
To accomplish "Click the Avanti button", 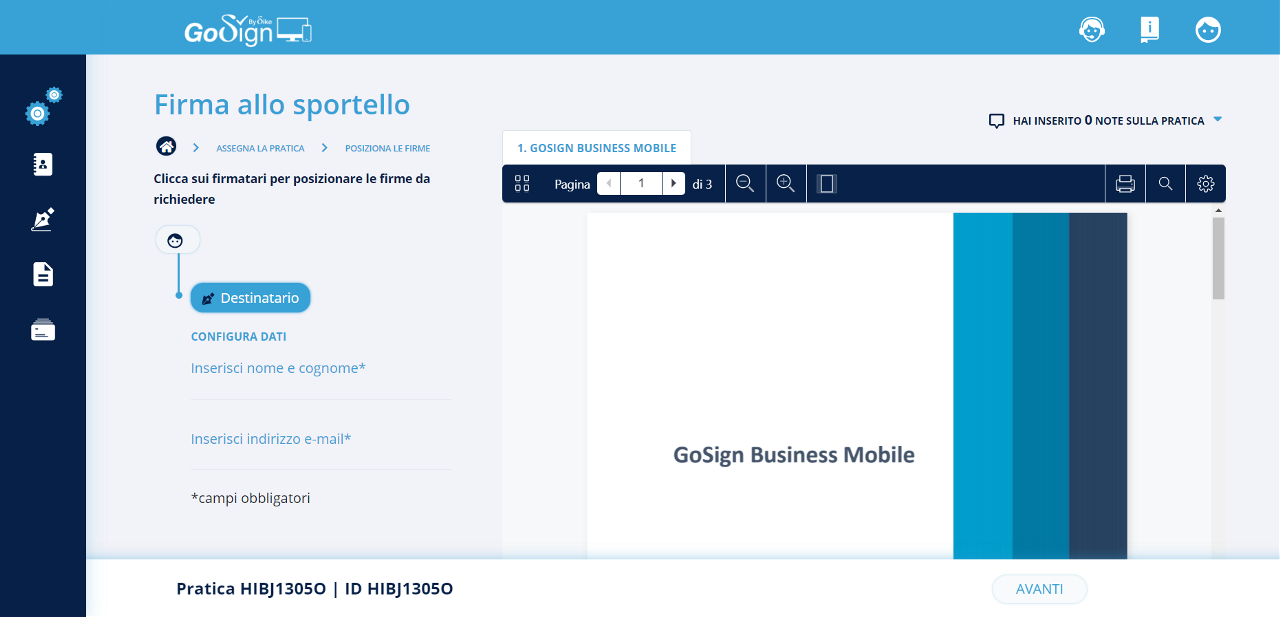I will (1039, 589).
